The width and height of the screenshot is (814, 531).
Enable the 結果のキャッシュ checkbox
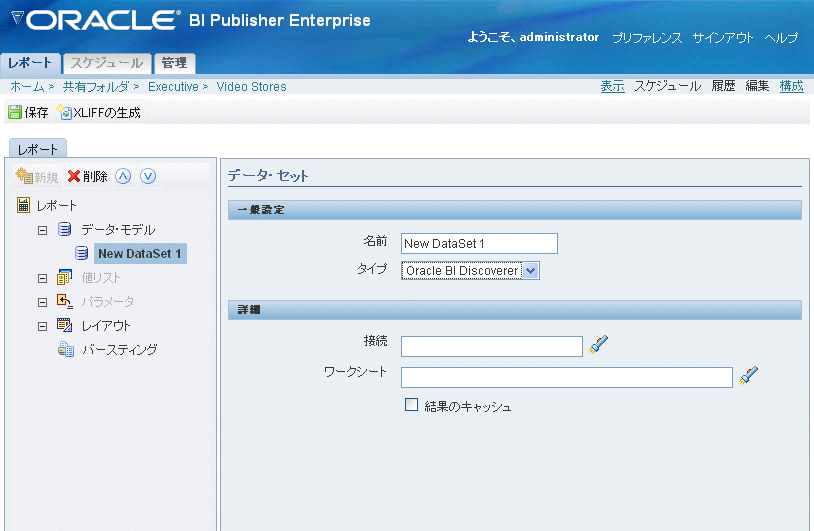411,405
